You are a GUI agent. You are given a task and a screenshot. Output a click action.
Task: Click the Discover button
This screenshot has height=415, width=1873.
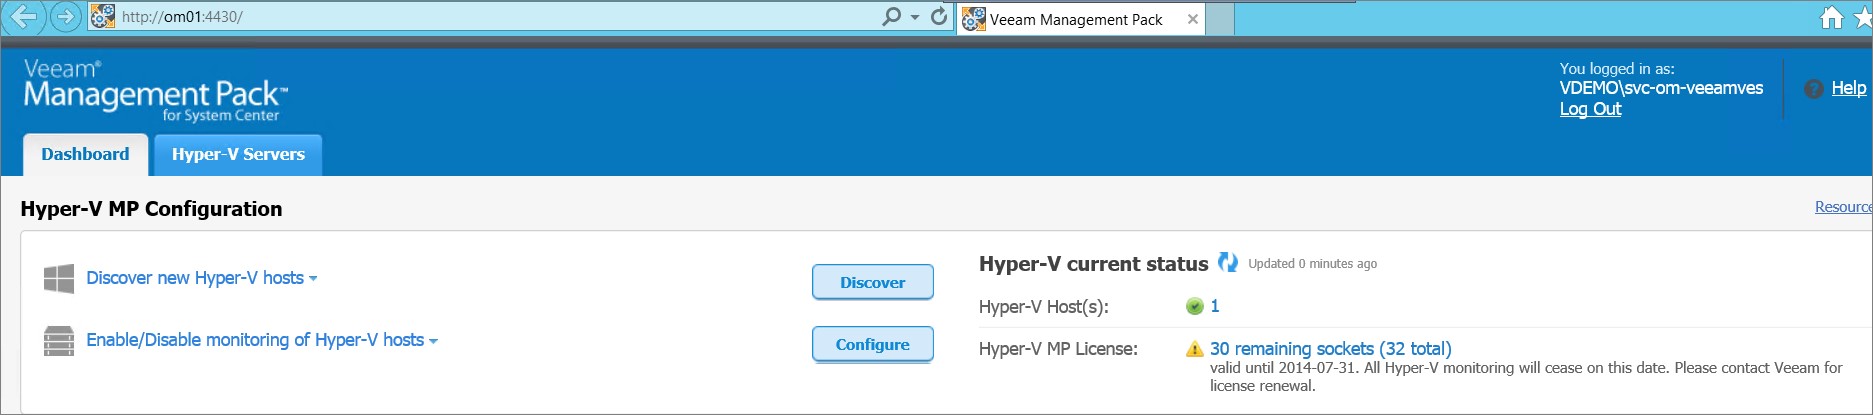(872, 282)
